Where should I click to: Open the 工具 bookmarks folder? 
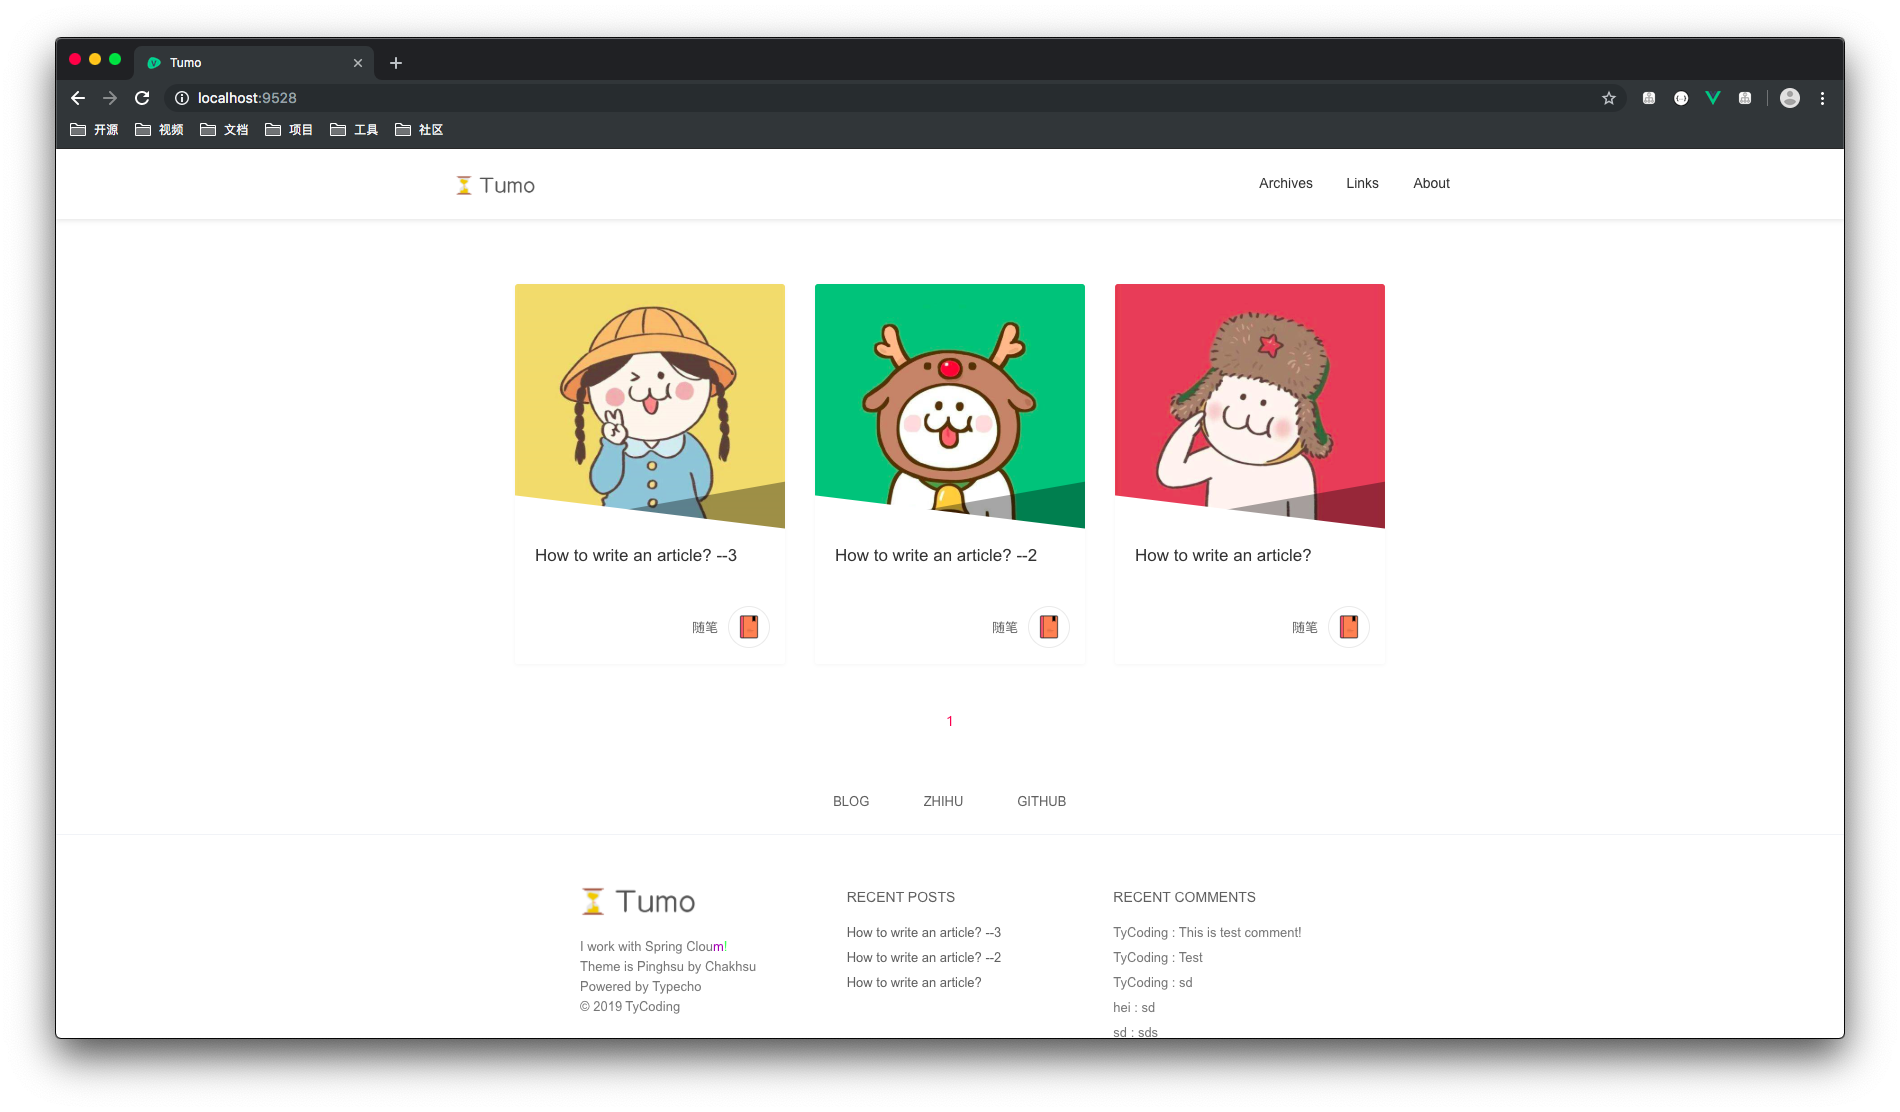pyautogui.click(x=354, y=130)
